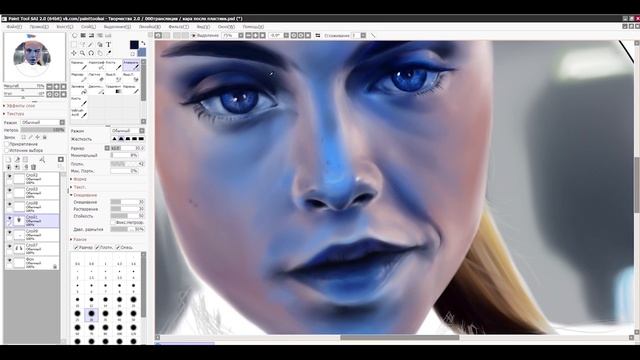Viewport: 640px width, 360px height.
Task: Open layer Режим blending mode dropdown
Action: click(43, 122)
